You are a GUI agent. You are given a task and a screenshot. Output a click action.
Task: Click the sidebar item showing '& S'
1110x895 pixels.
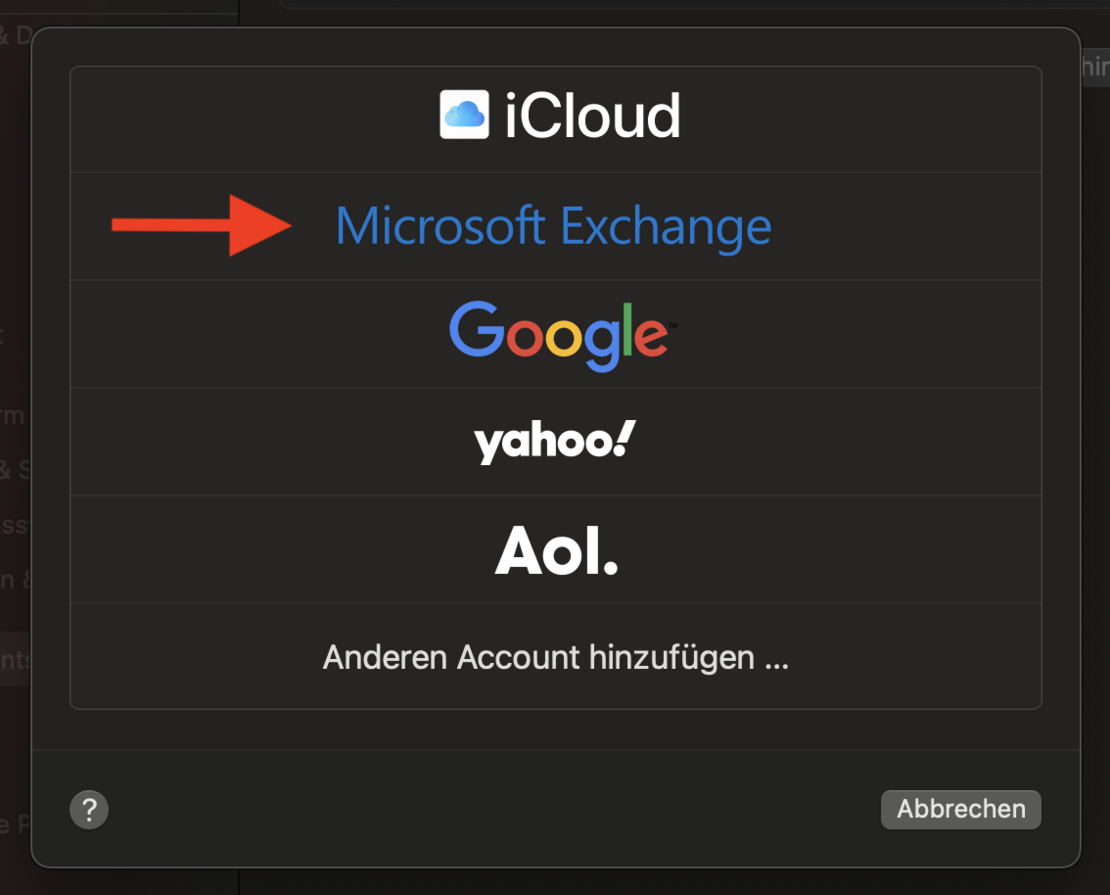[15, 469]
